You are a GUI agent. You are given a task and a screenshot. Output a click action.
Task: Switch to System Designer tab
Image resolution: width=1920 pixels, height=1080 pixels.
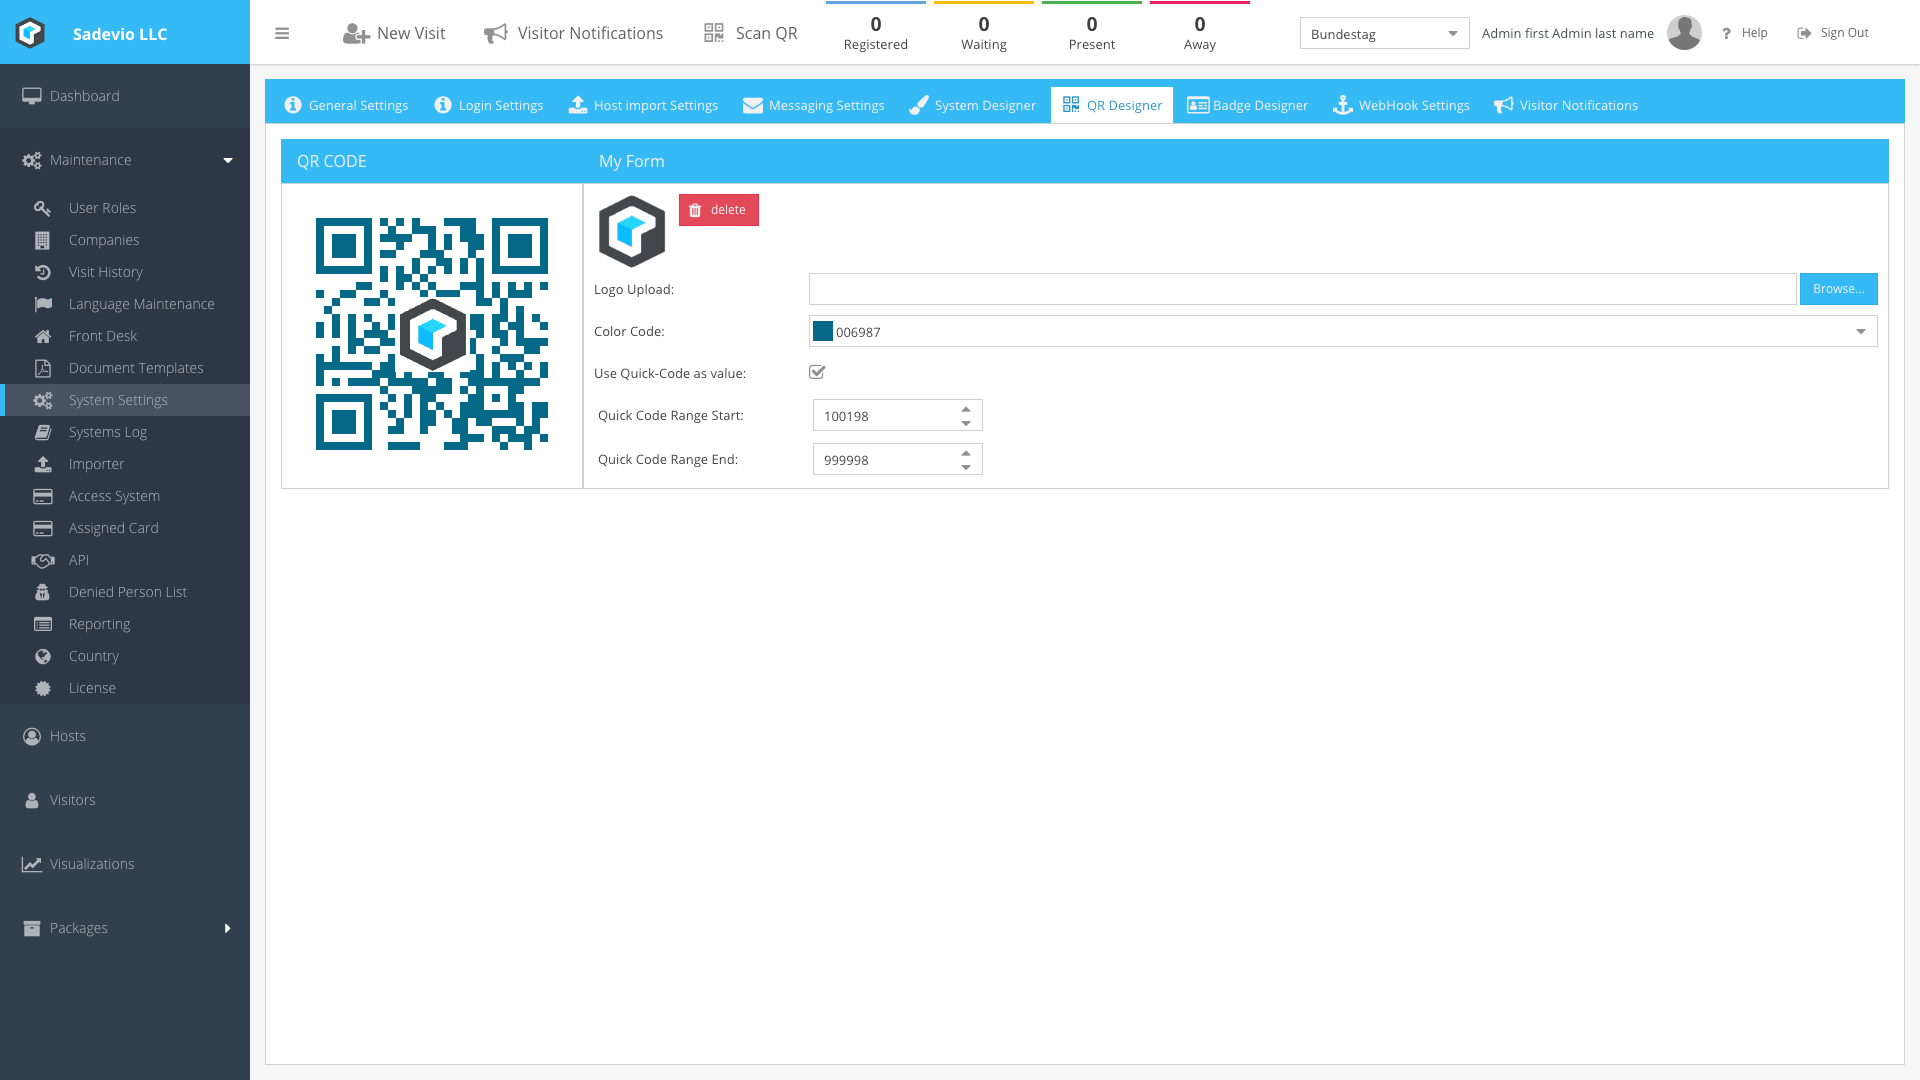pyautogui.click(x=972, y=105)
